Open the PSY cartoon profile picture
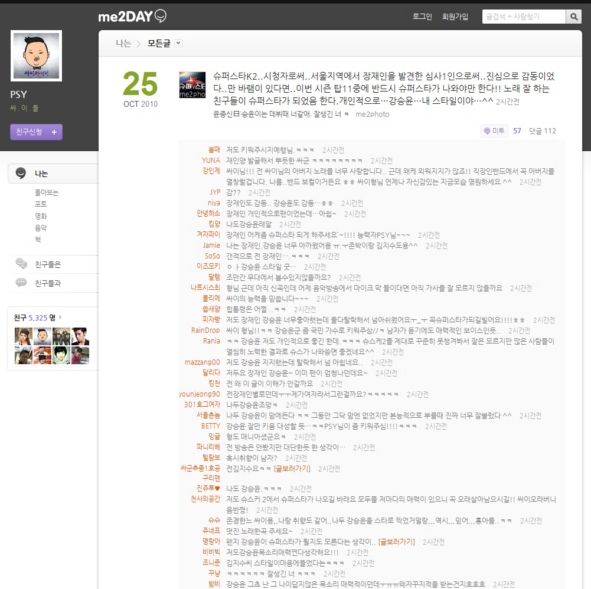Screen dimensions: 591x589 (x=36, y=56)
